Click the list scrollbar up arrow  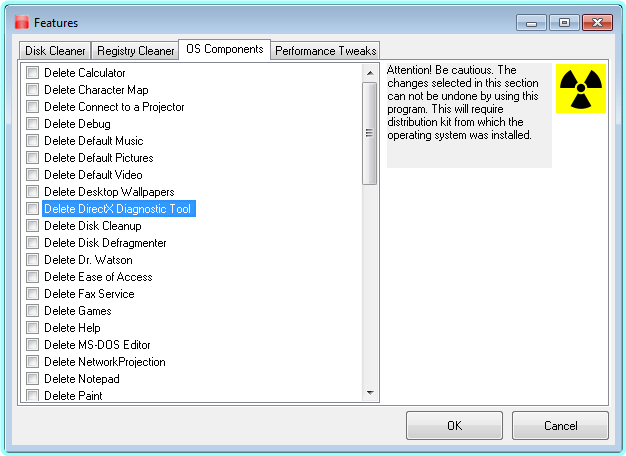370,73
